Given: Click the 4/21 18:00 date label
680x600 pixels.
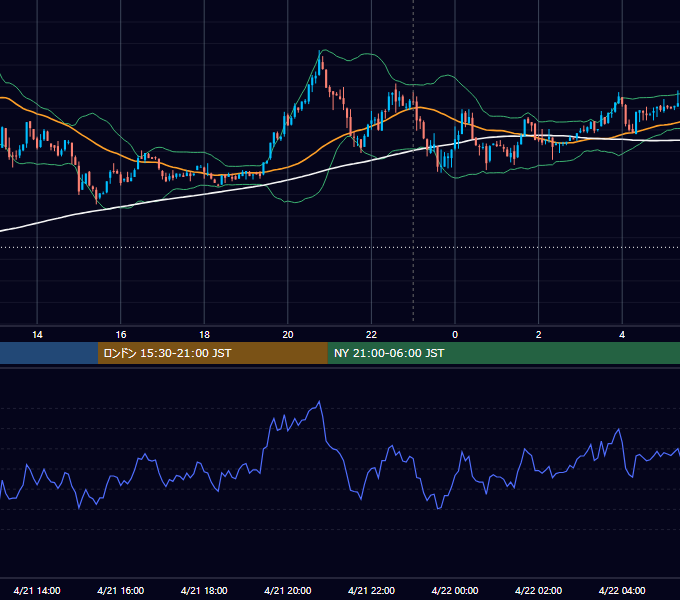Looking at the screenshot, I should coord(204,590).
